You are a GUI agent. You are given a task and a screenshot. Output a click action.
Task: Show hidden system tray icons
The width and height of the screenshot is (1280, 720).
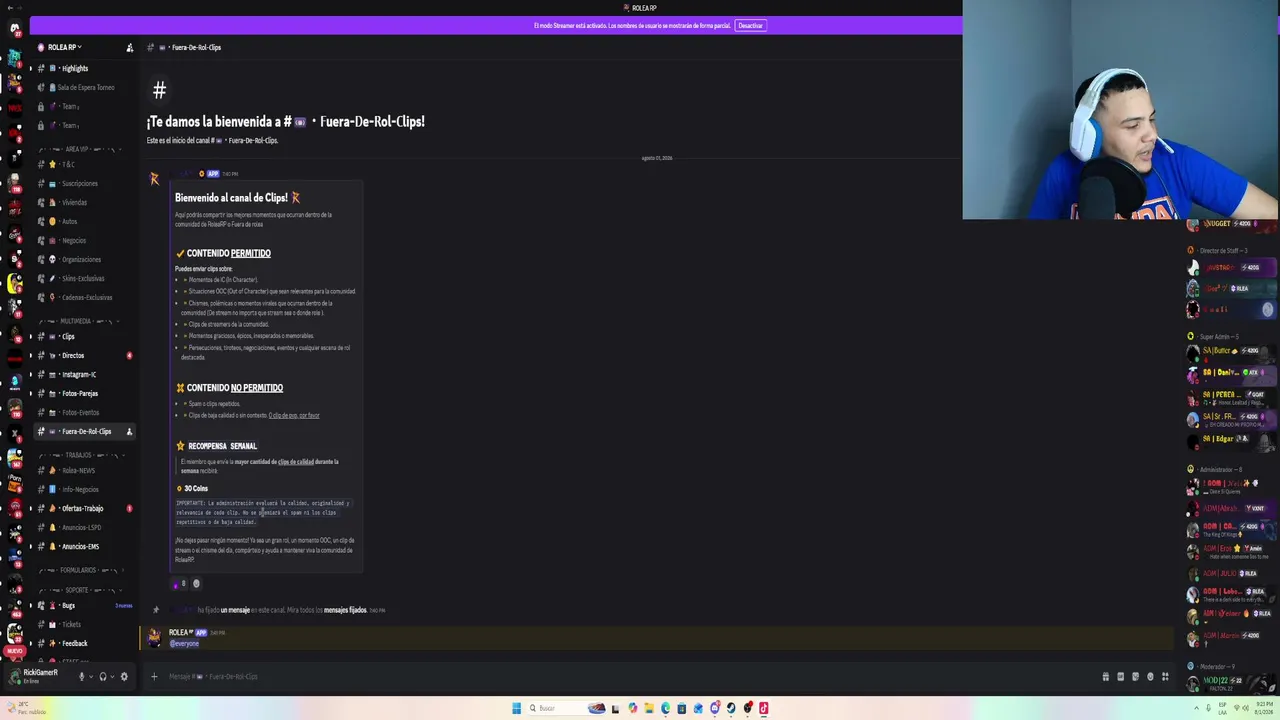[x=1196, y=708]
